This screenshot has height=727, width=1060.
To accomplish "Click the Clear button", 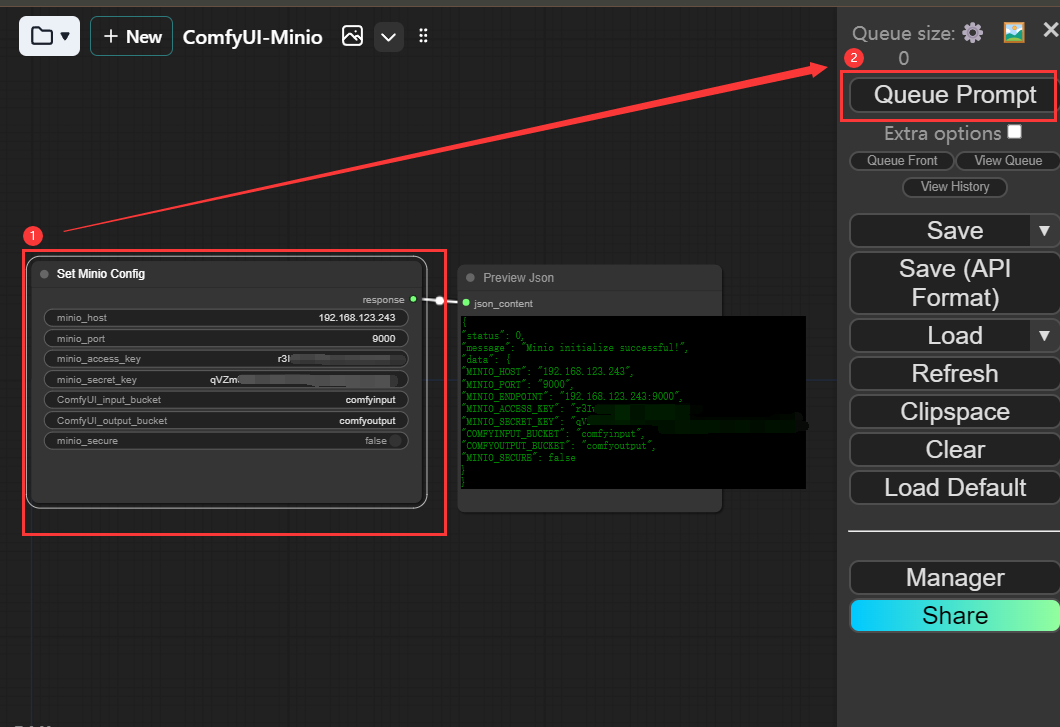I will click(x=955, y=449).
